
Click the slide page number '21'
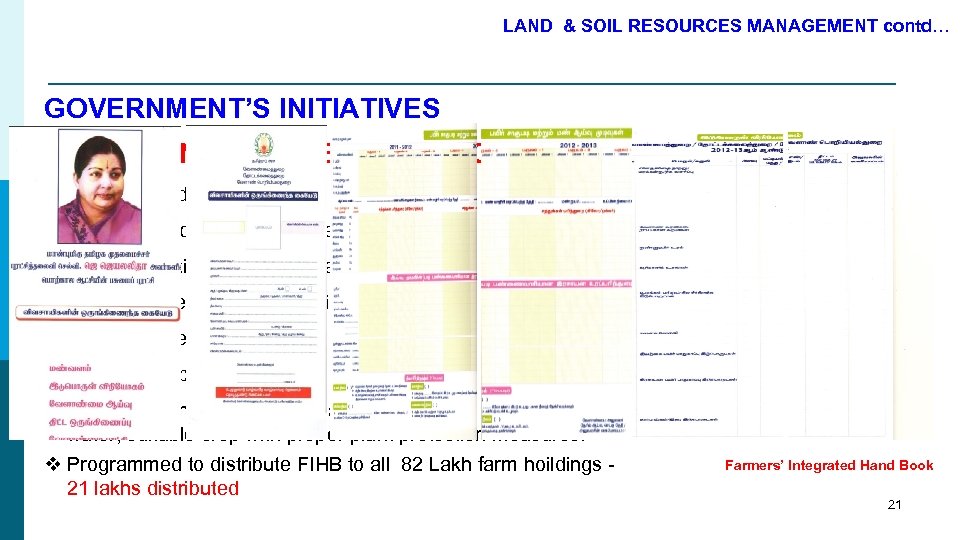click(894, 504)
